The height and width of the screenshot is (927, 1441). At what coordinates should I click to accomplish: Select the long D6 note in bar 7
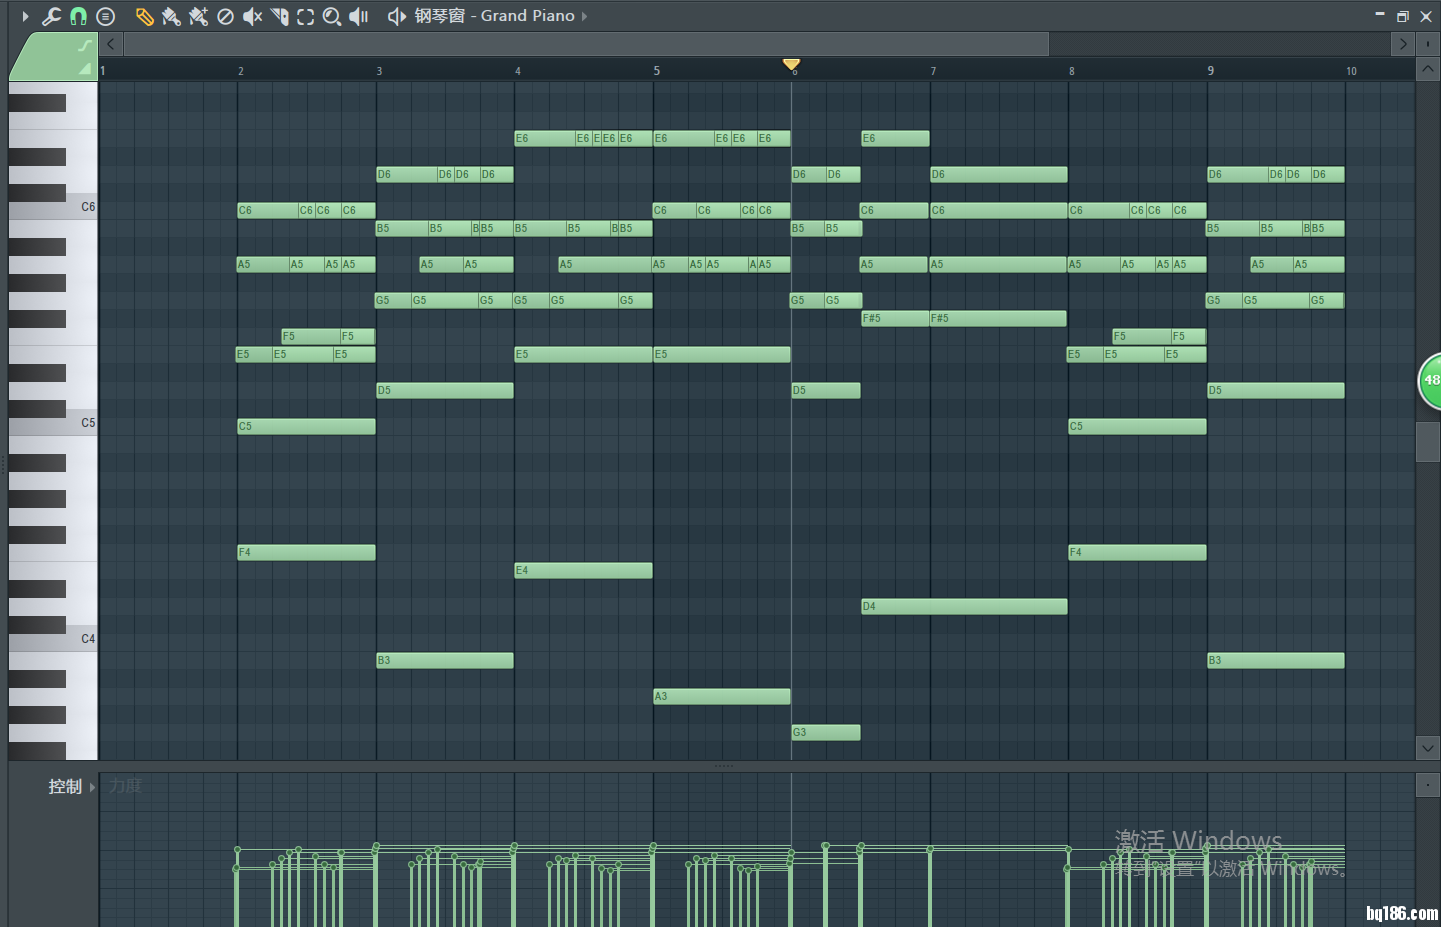click(x=998, y=174)
